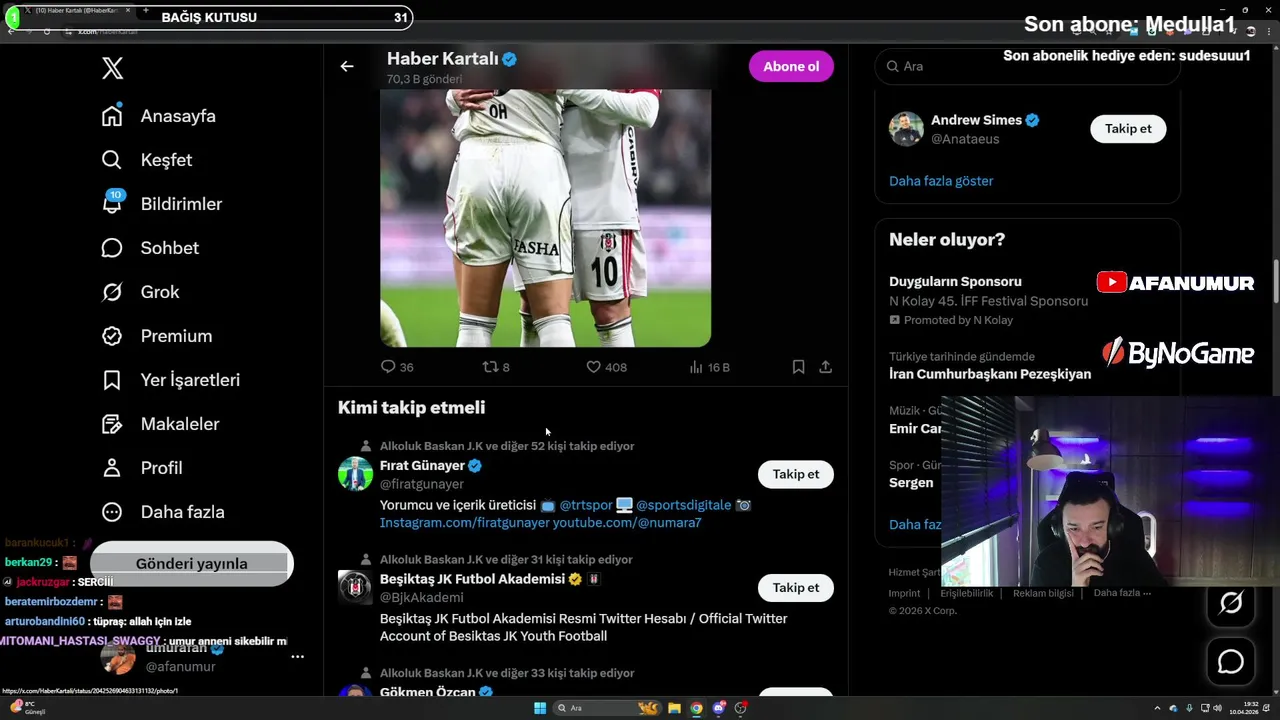Screen dimensions: 1280x720
Task: Open Discord from the taskbar
Action: pyautogui.click(x=718, y=708)
